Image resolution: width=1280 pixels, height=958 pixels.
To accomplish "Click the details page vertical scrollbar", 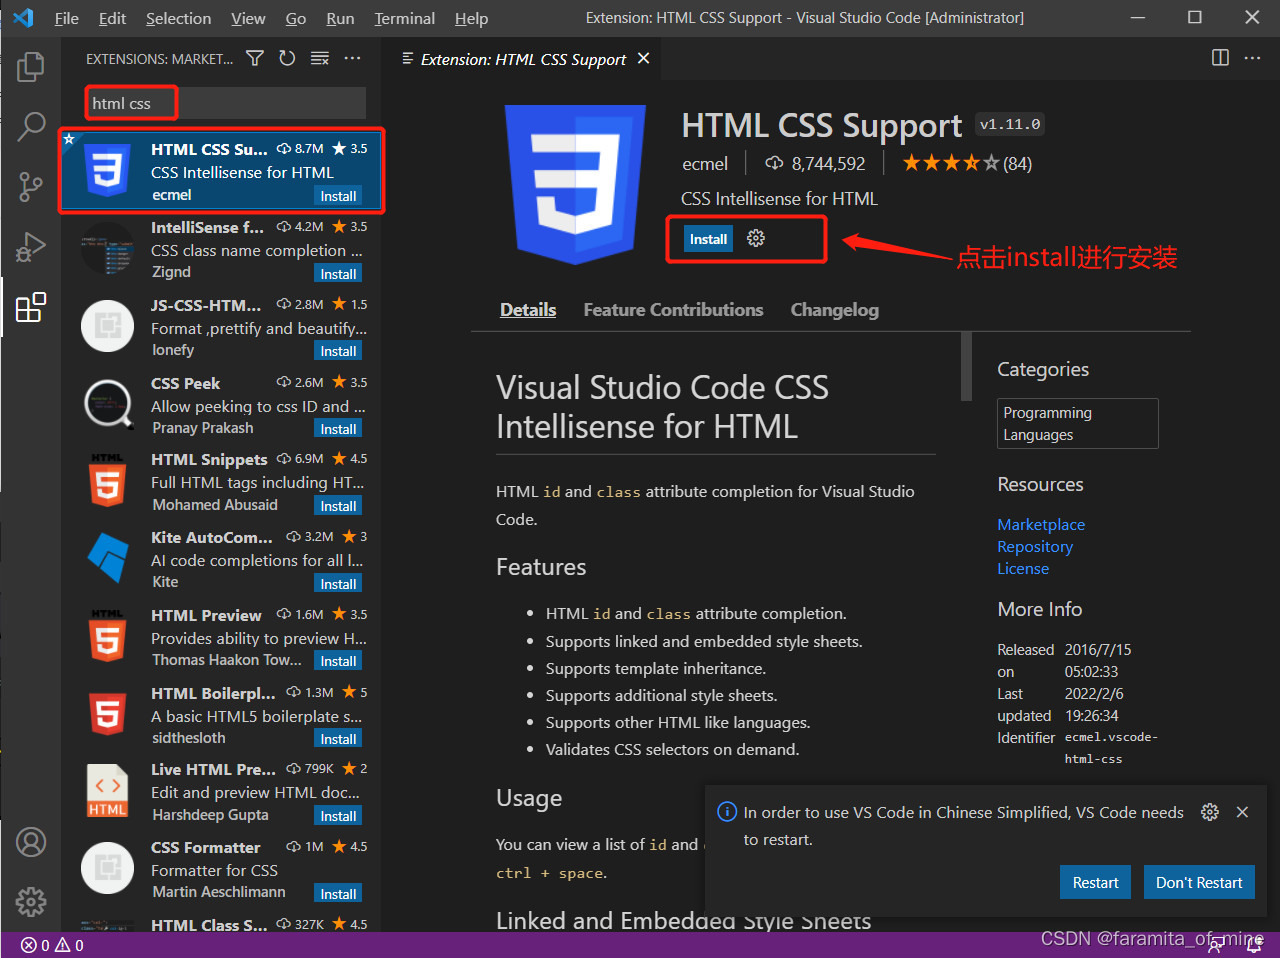I will point(966,366).
